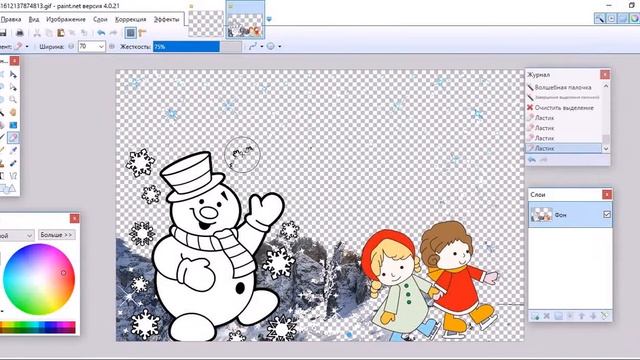Add a new layer in Layers panel
Image resolution: width=640 pixels, height=360 pixels.
point(535,316)
